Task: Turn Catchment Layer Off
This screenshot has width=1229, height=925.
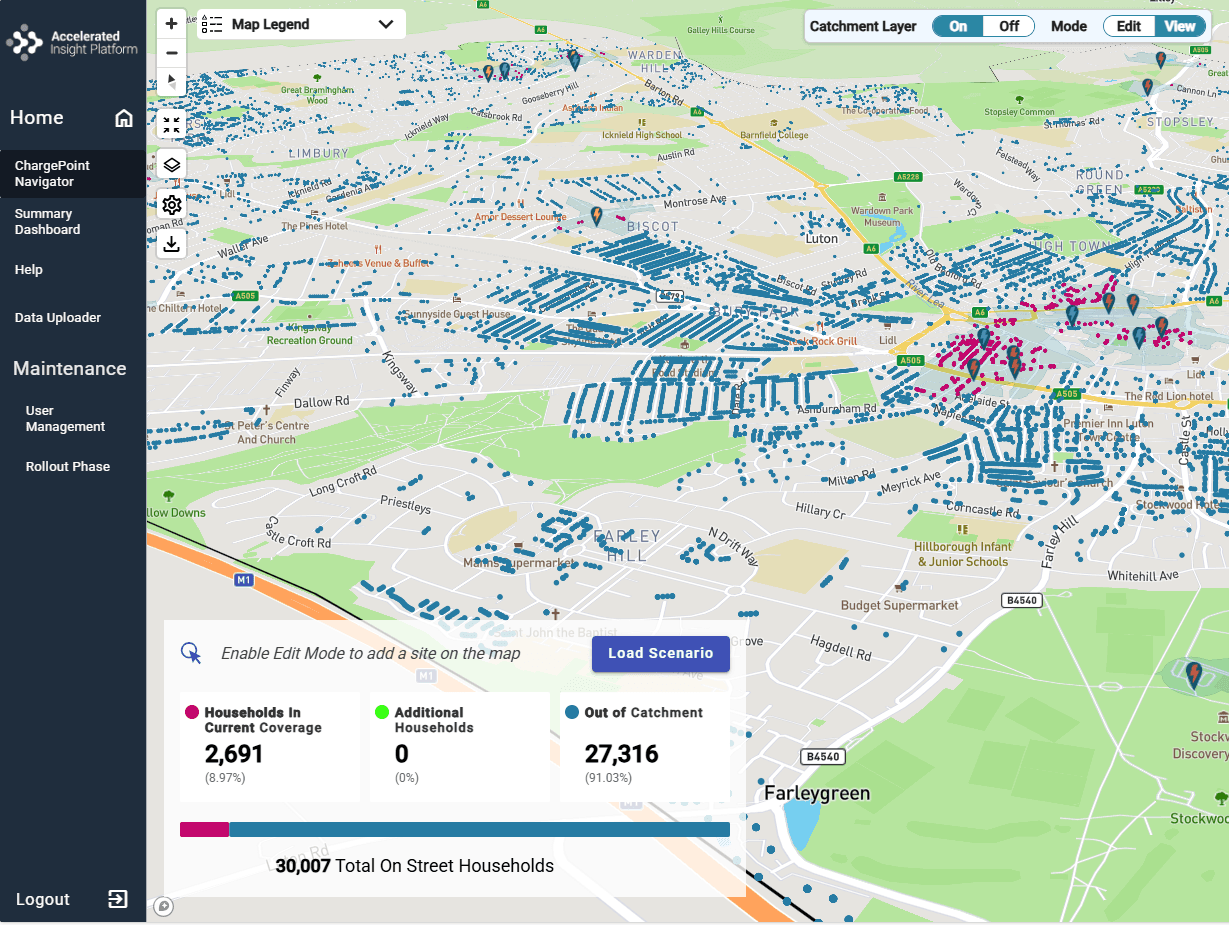Action: (x=1009, y=26)
